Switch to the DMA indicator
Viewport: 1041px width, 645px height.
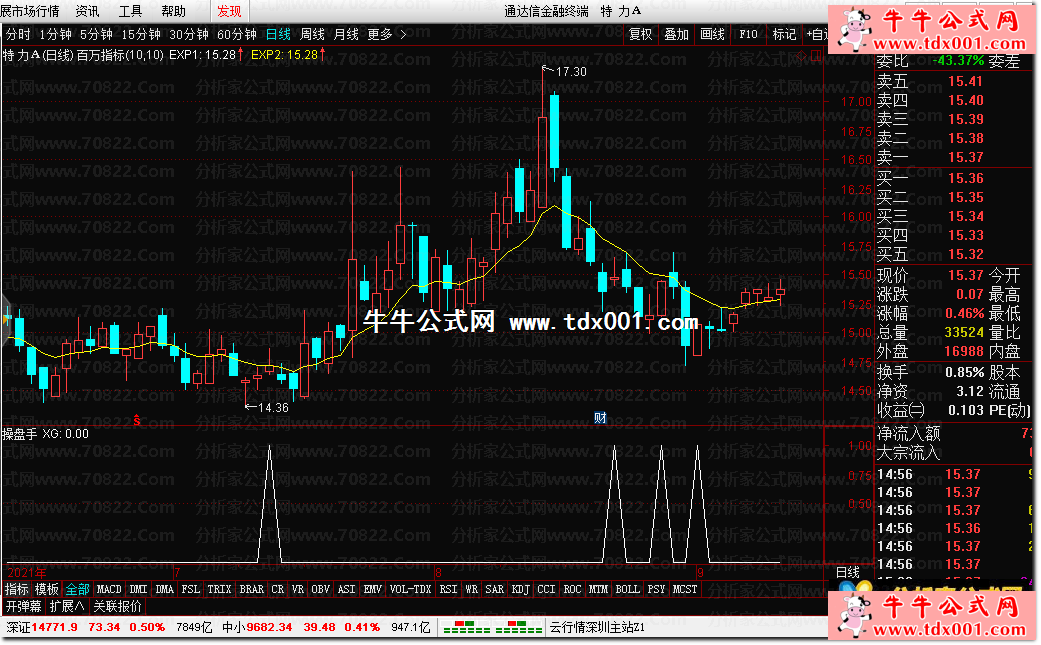coord(164,589)
